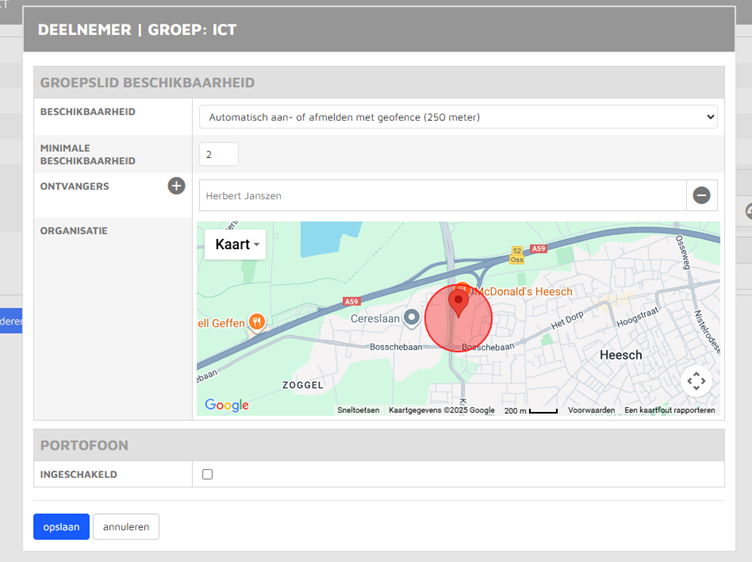Click the Herbert Janszen recipient field
The height and width of the screenshot is (562, 752).
(443, 195)
